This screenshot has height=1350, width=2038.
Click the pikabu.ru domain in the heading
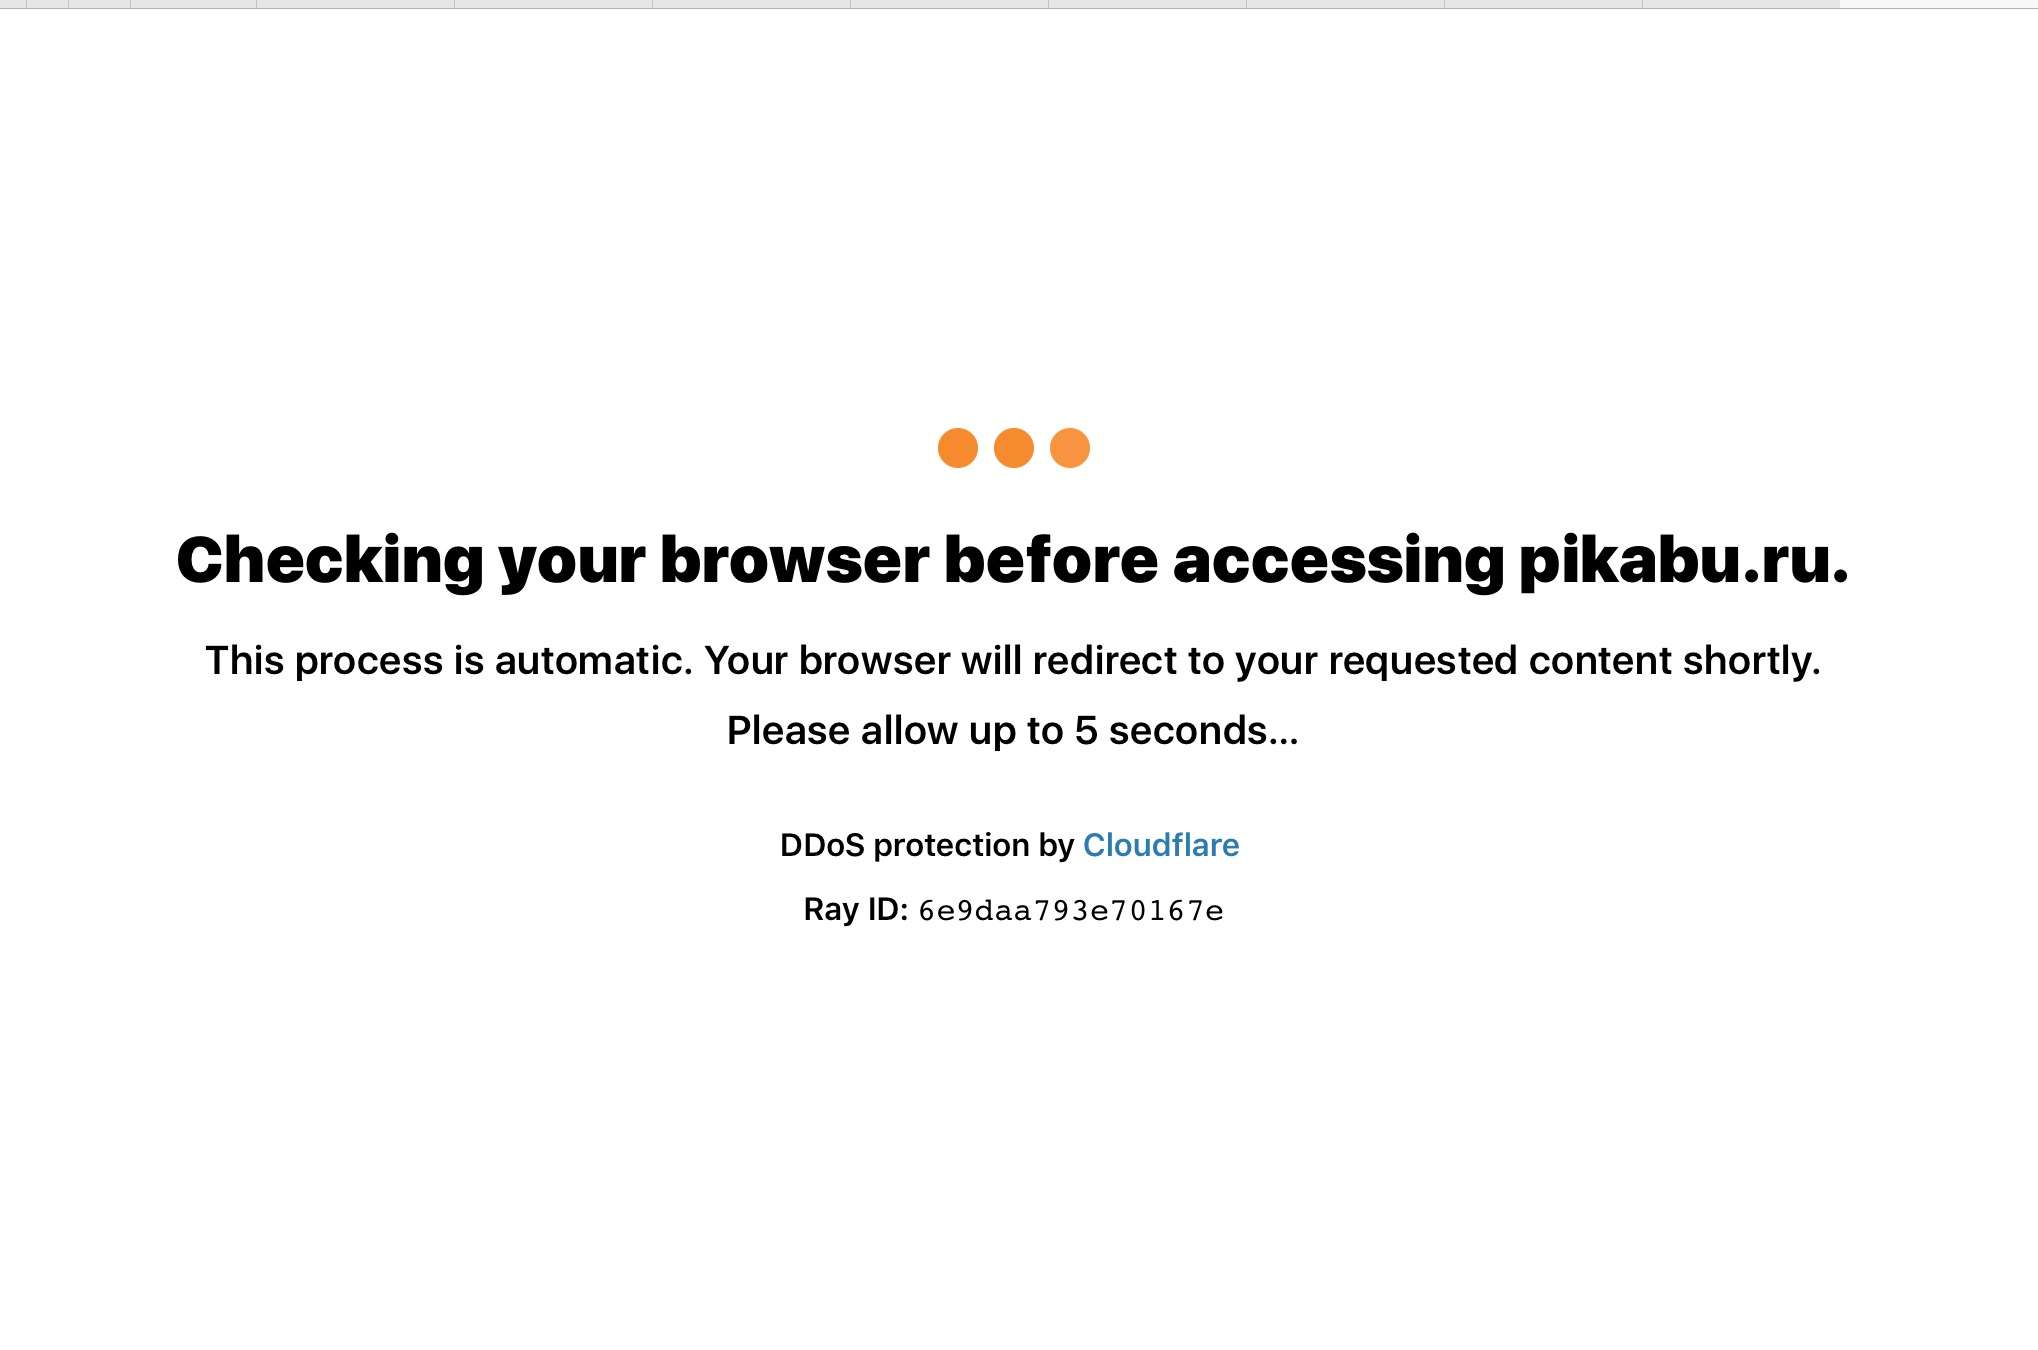pyautogui.click(x=1682, y=560)
